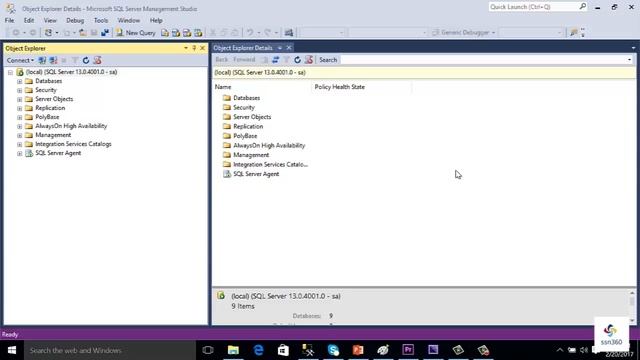Open the Tools menu
This screenshot has height=360, width=640.
click(101, 20)
